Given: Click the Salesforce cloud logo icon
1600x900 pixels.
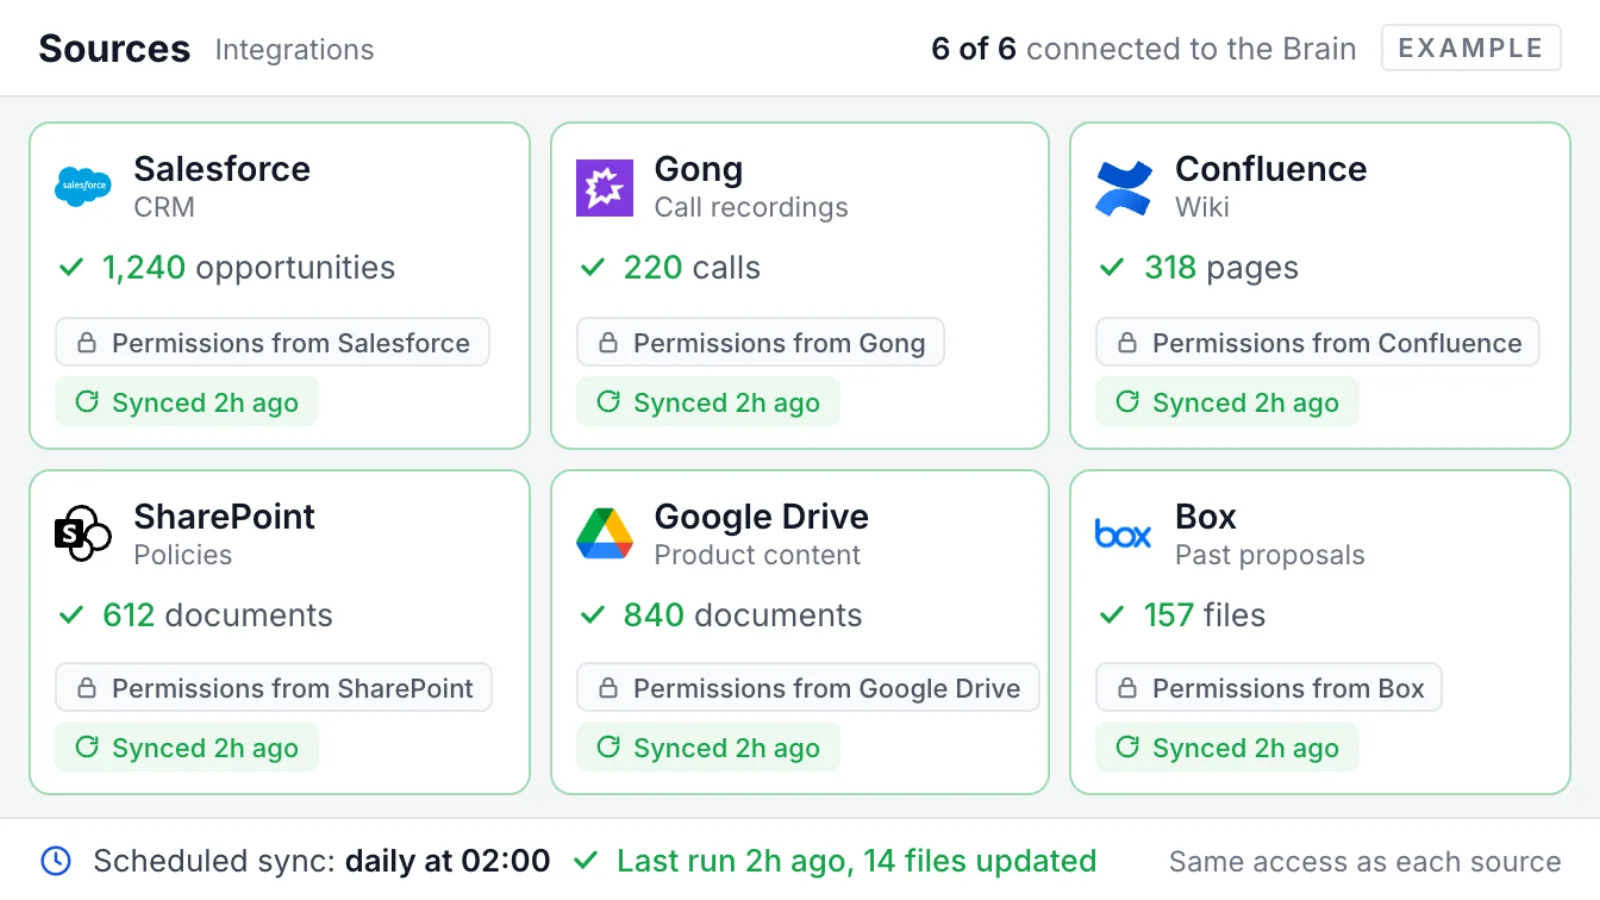Looking at the screenshot, I should pos(83,187).
